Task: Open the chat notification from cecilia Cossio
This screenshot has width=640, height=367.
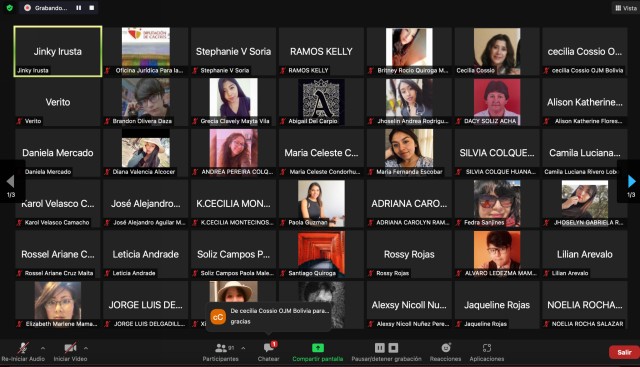Action: (269, 316)
